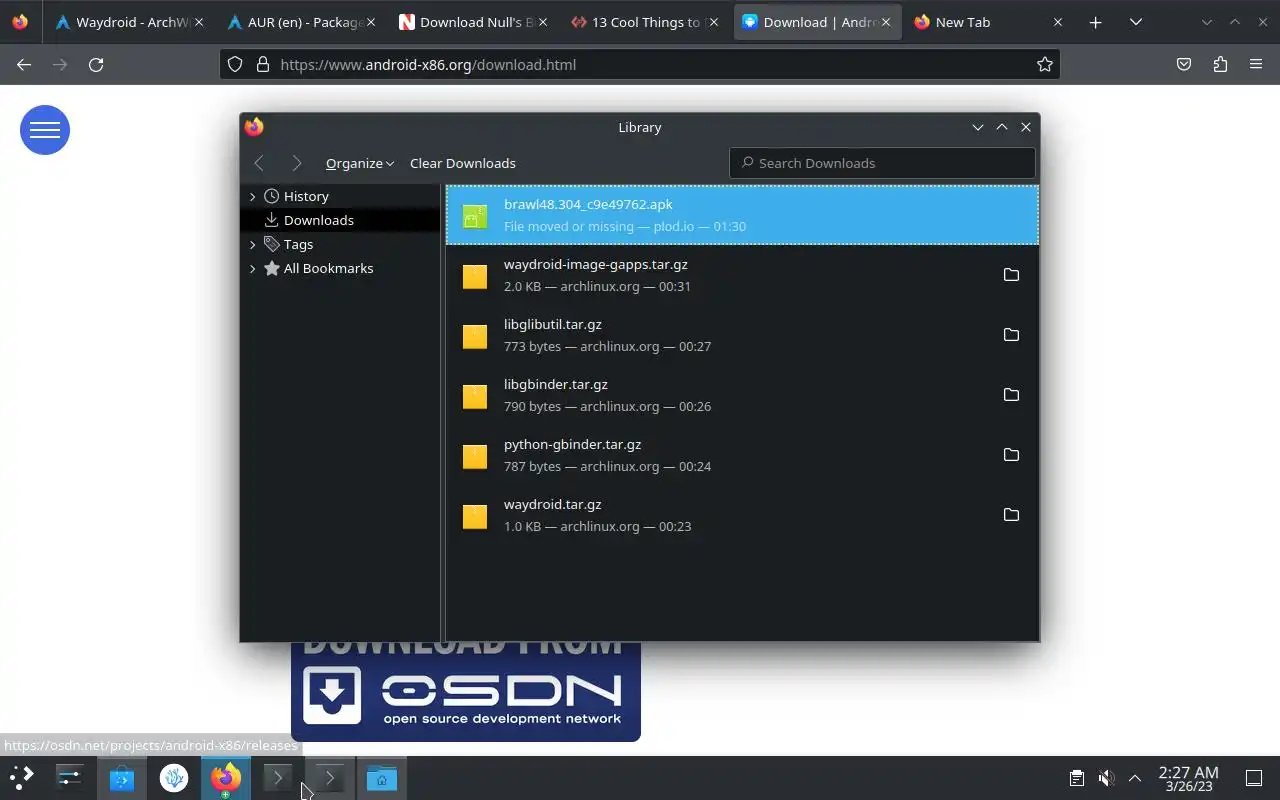Bookmark this page with star icon

(1045, 64)
